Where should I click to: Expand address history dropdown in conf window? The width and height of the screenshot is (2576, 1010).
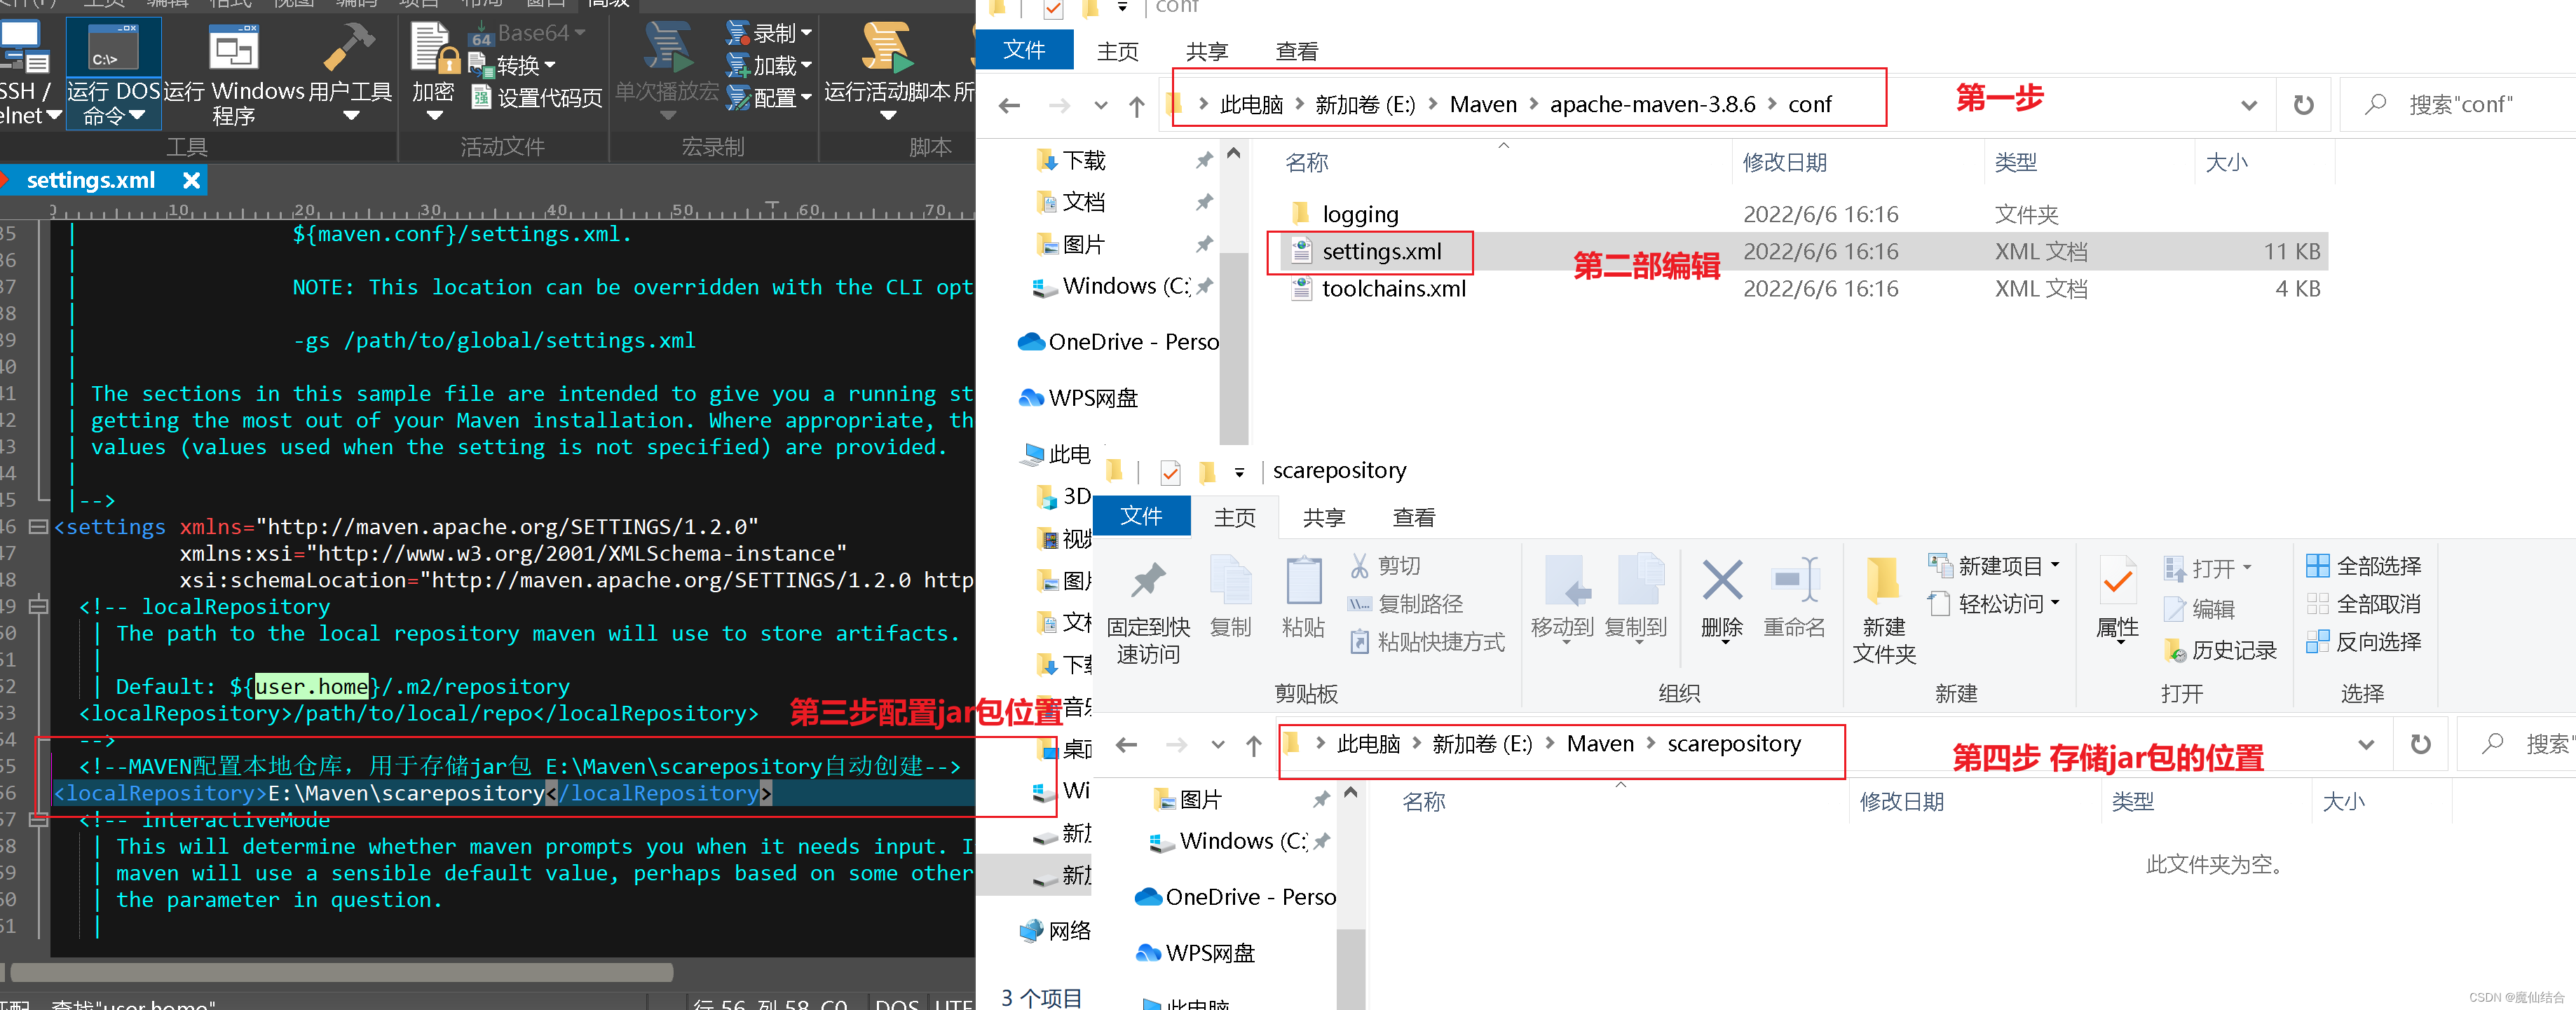pyautogui.click(x=2249, y=104)
